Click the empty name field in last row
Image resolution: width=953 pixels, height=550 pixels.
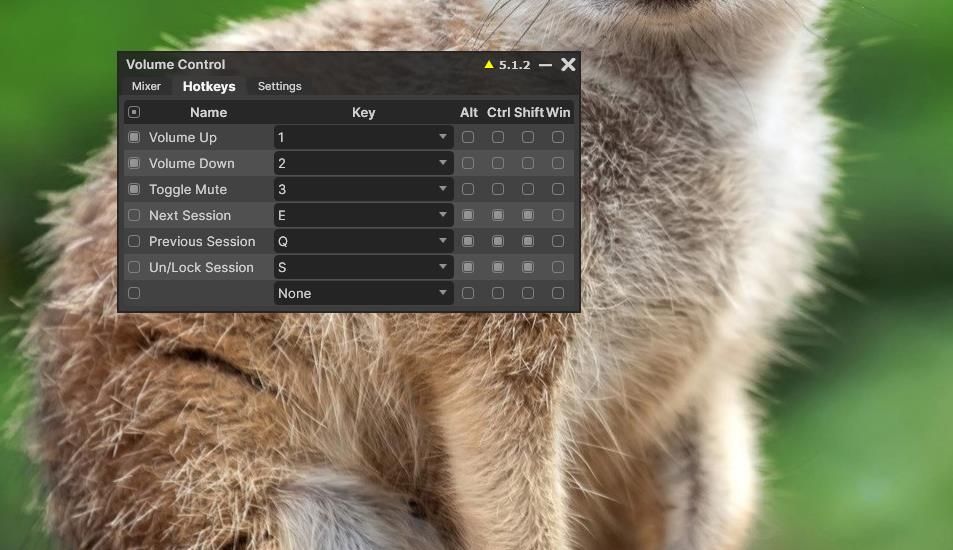(x=205, y=293)
